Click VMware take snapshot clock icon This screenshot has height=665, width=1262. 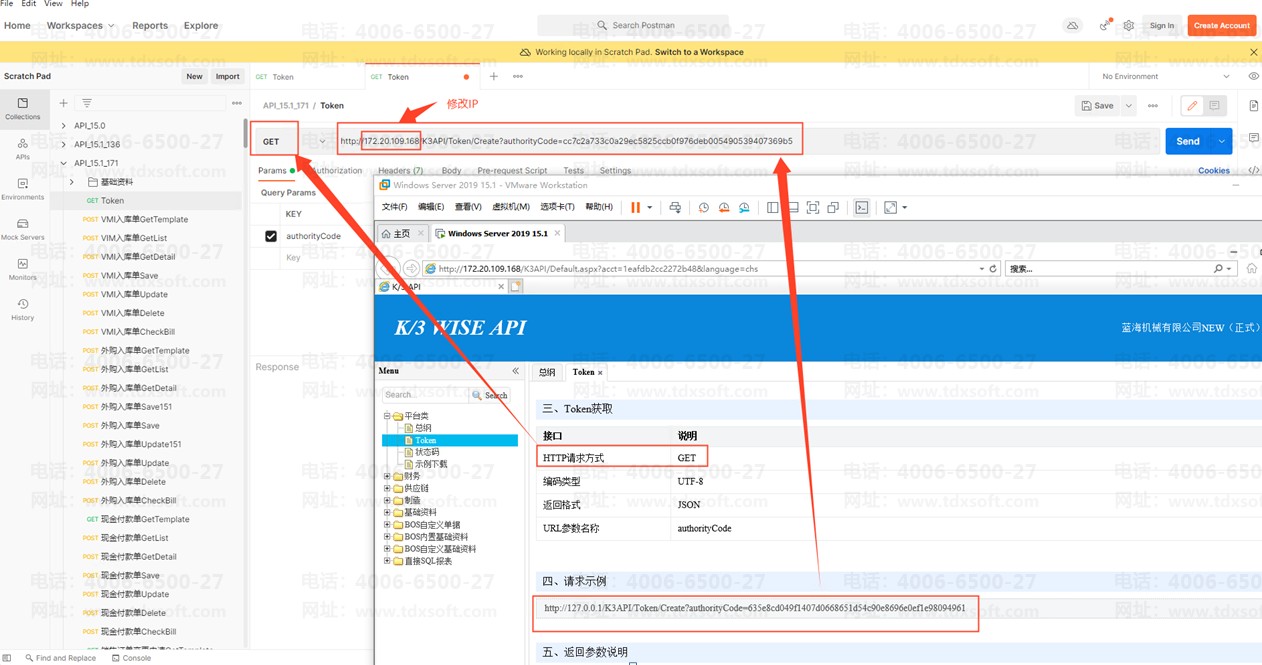[703, 207]
